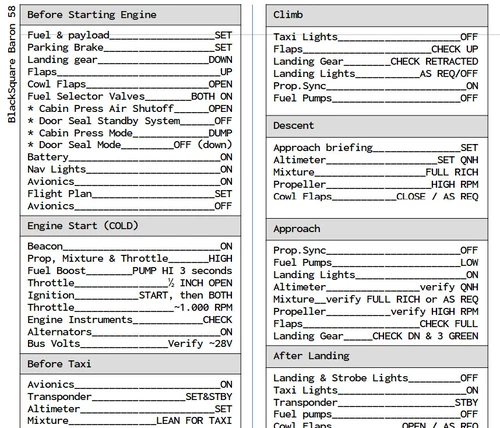
Task: Click the 'Parking Brake SET' checklist row
Action: pos(130,47)
